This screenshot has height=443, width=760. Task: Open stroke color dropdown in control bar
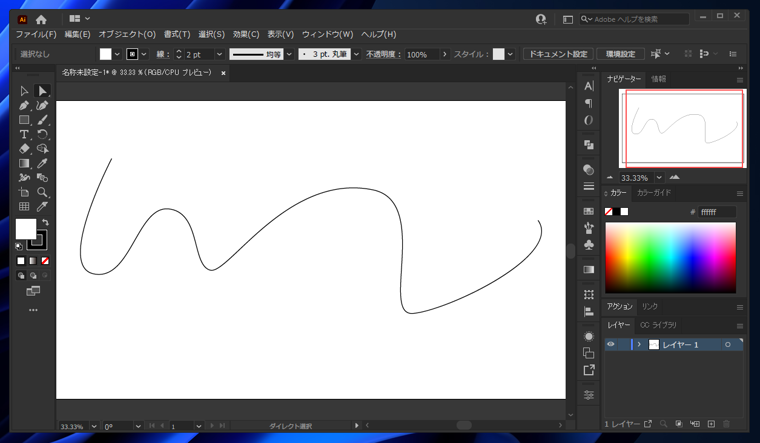[144, 54]
